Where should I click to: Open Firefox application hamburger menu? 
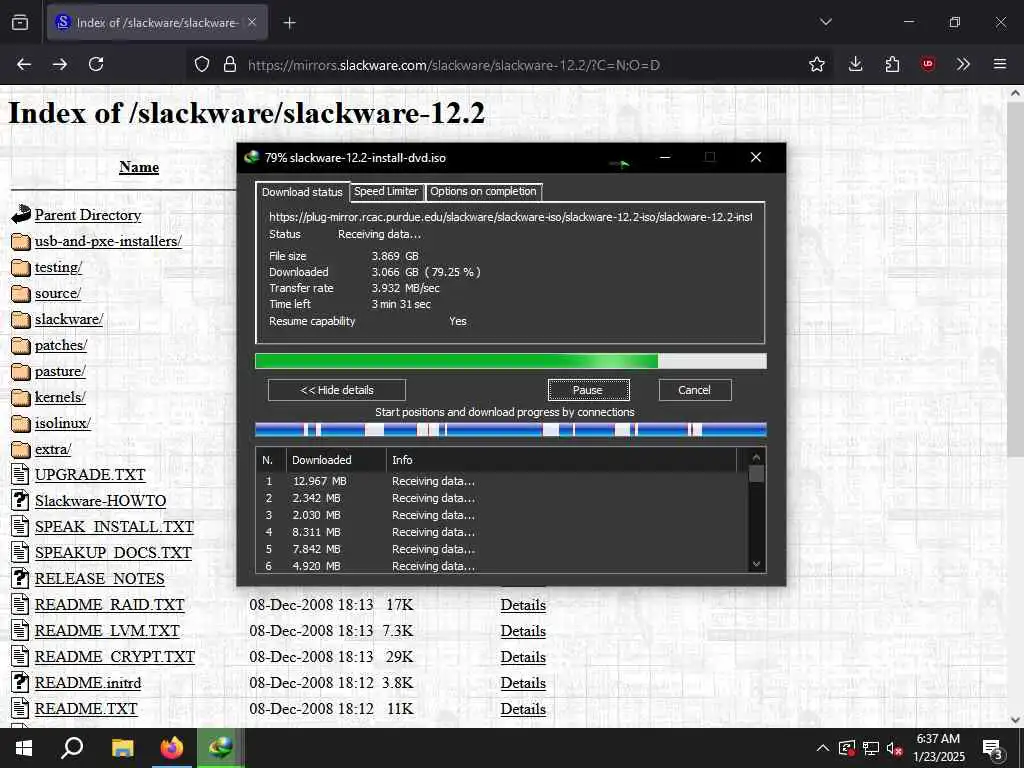click(1000, 65)
